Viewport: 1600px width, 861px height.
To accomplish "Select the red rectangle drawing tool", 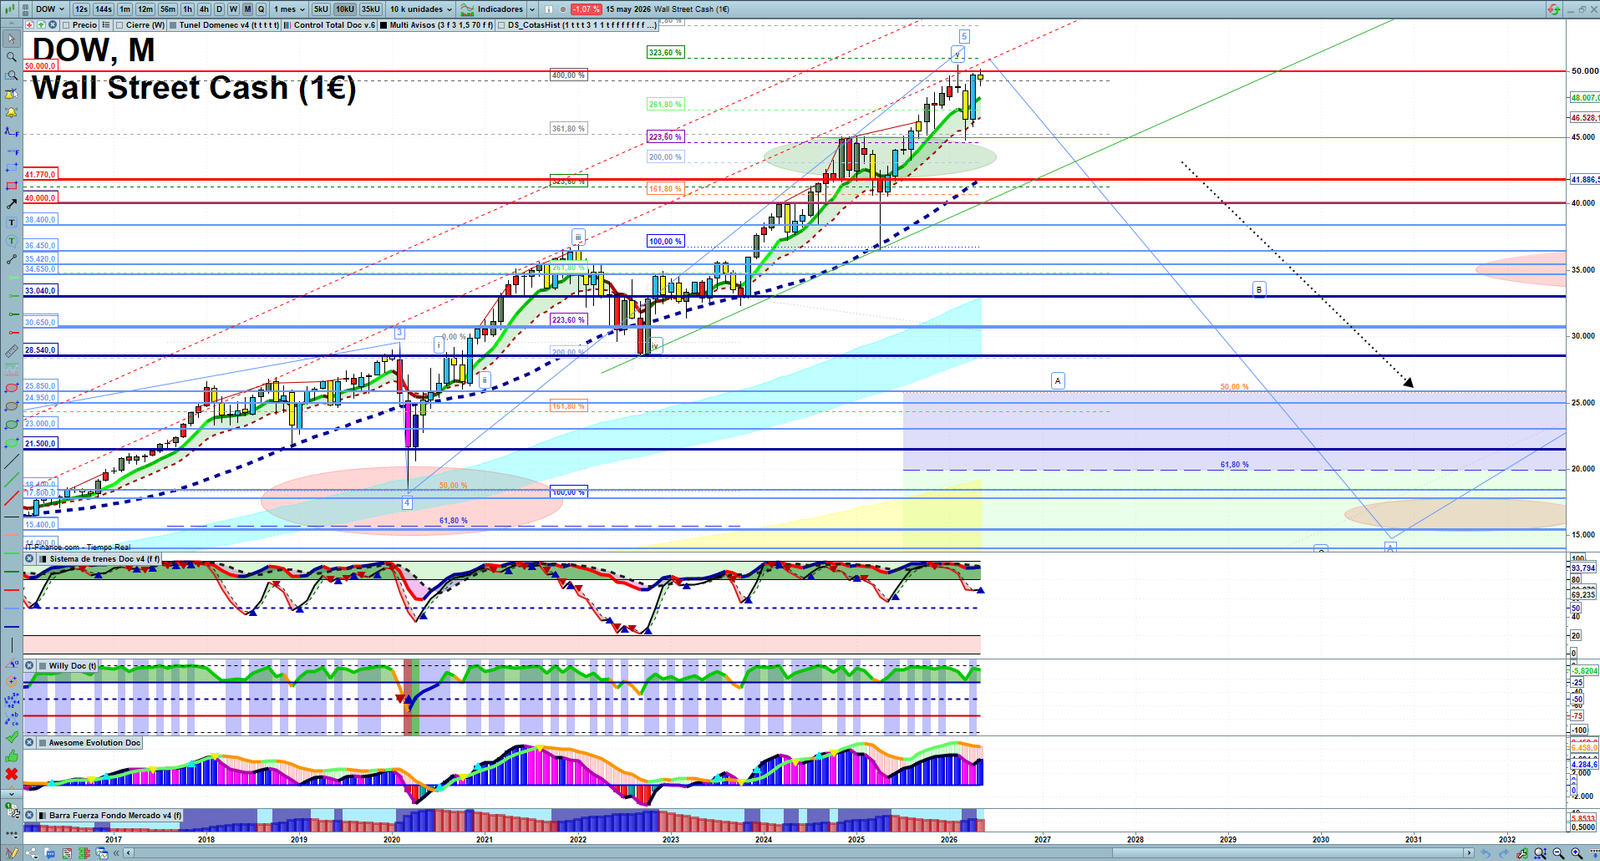I will pyautogui.click(x=11, y=186).
